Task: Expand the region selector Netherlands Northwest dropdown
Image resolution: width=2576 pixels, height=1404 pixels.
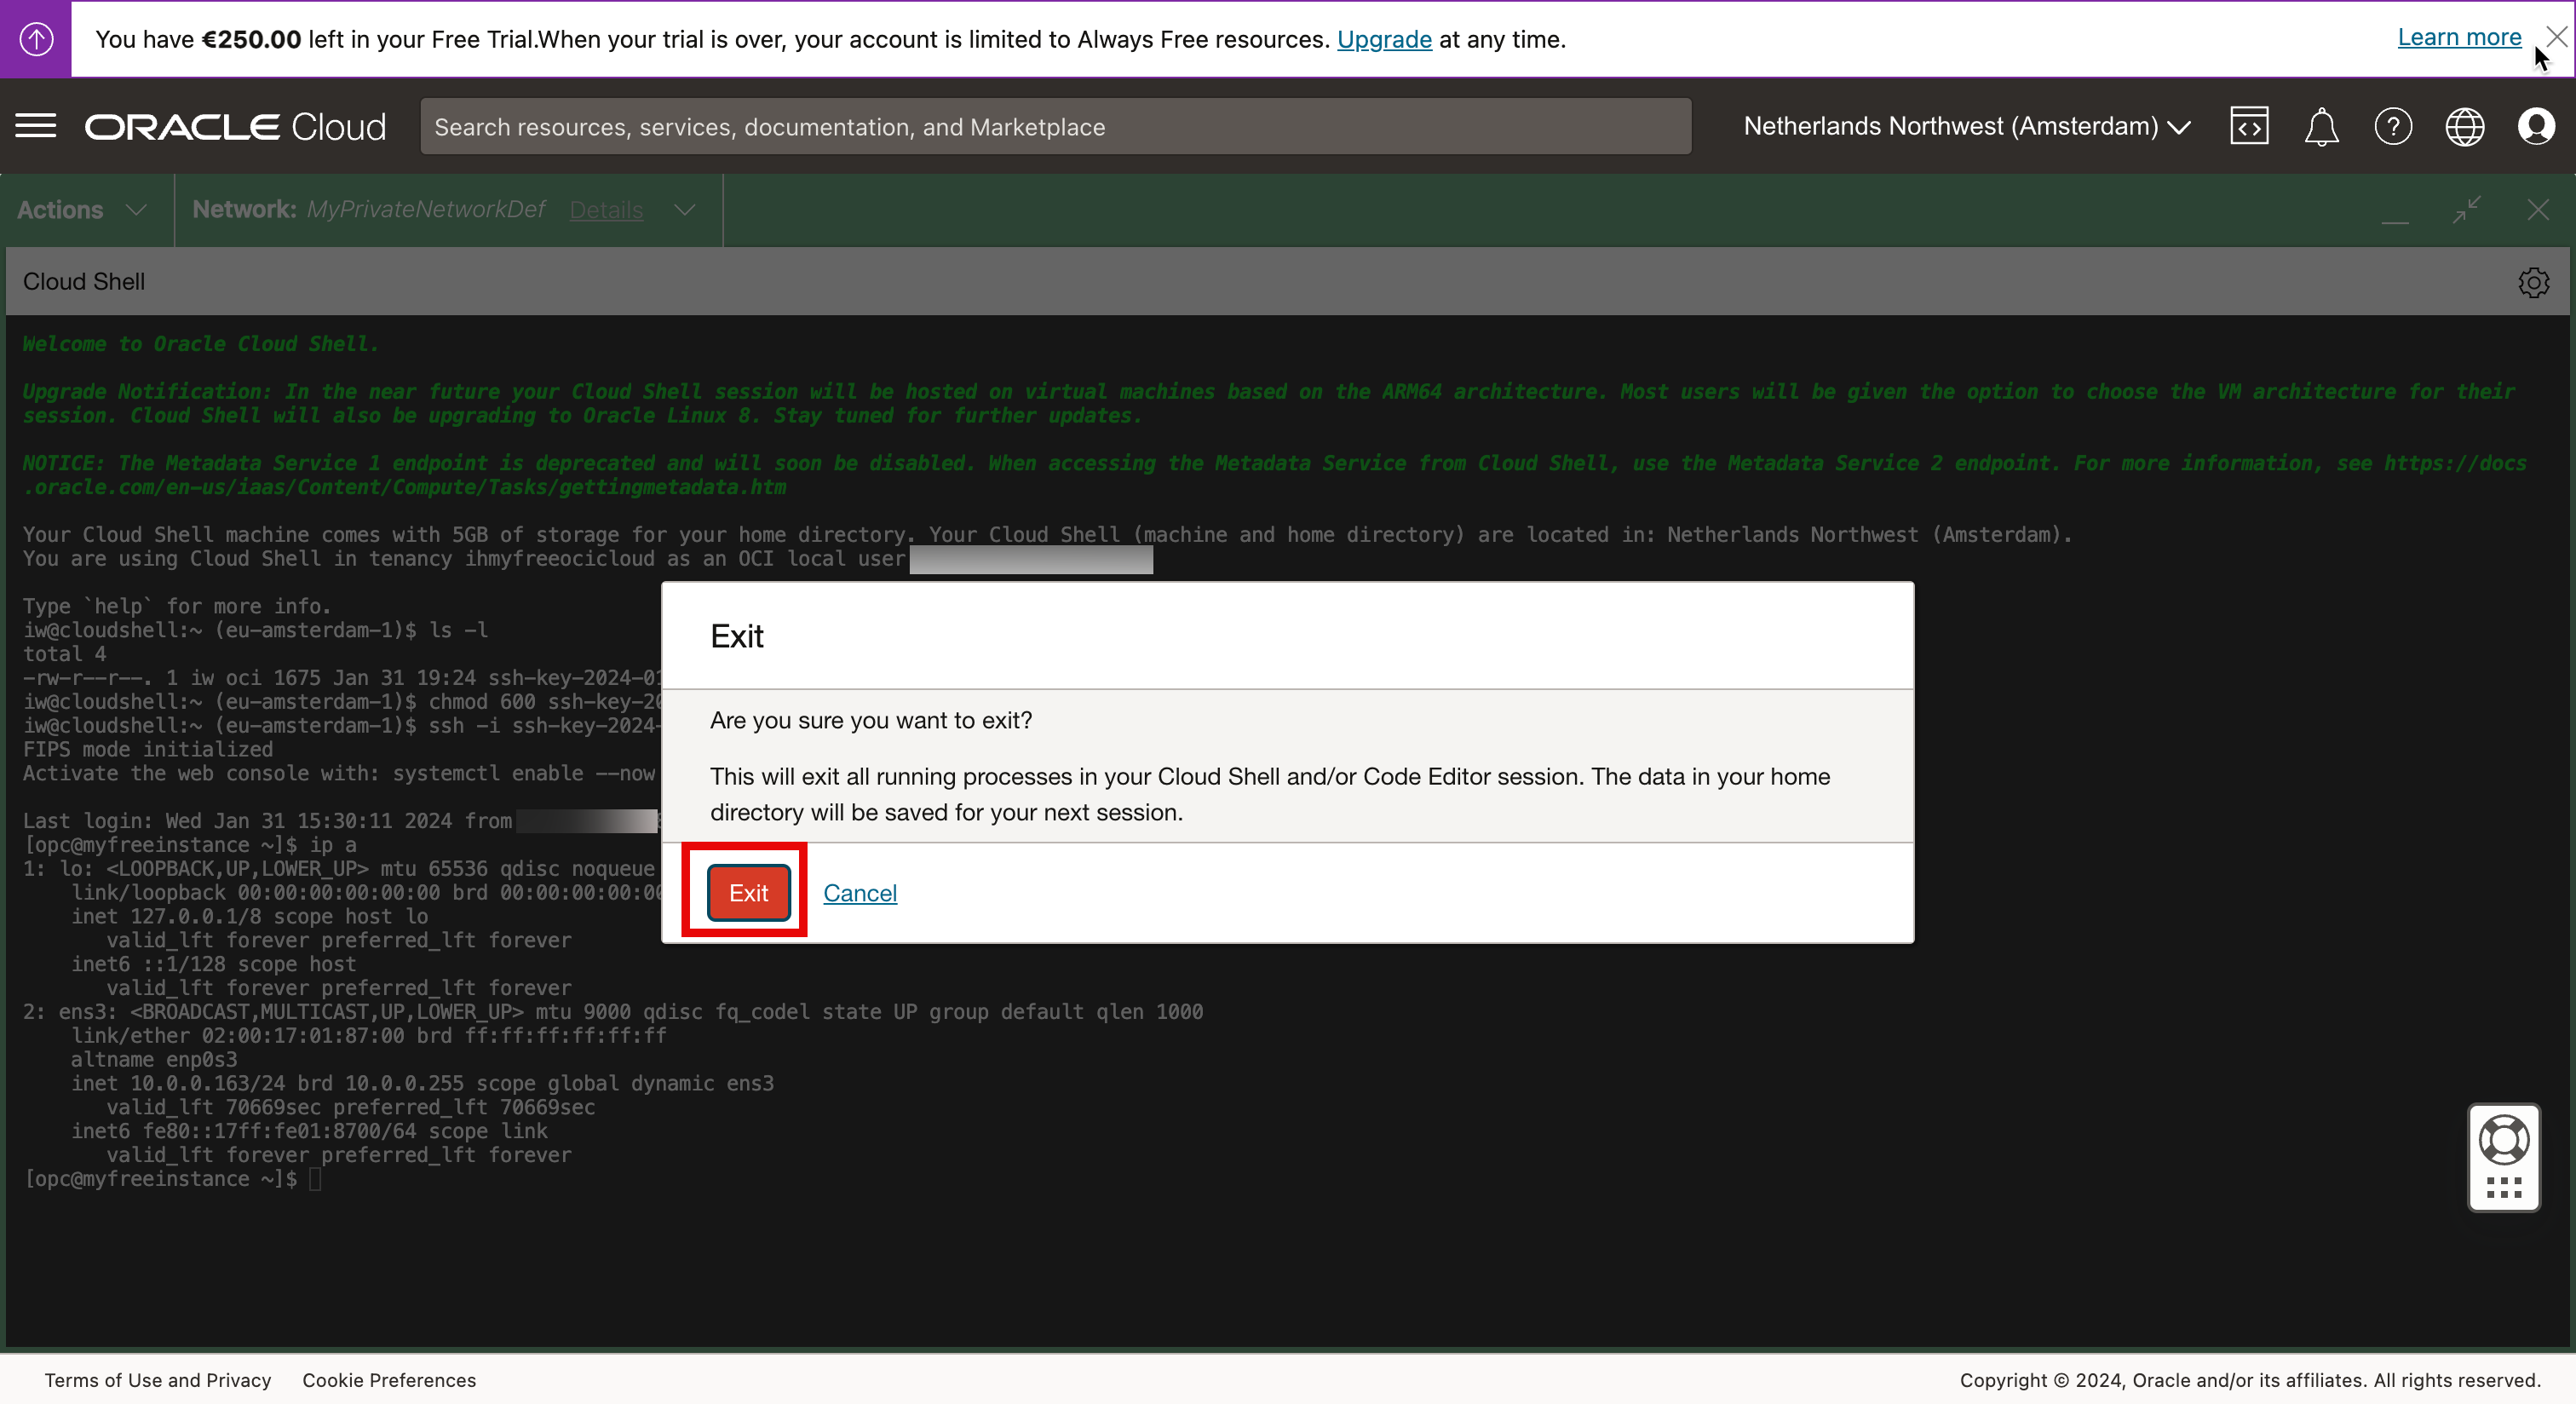Action: (x=1967, y=126)
